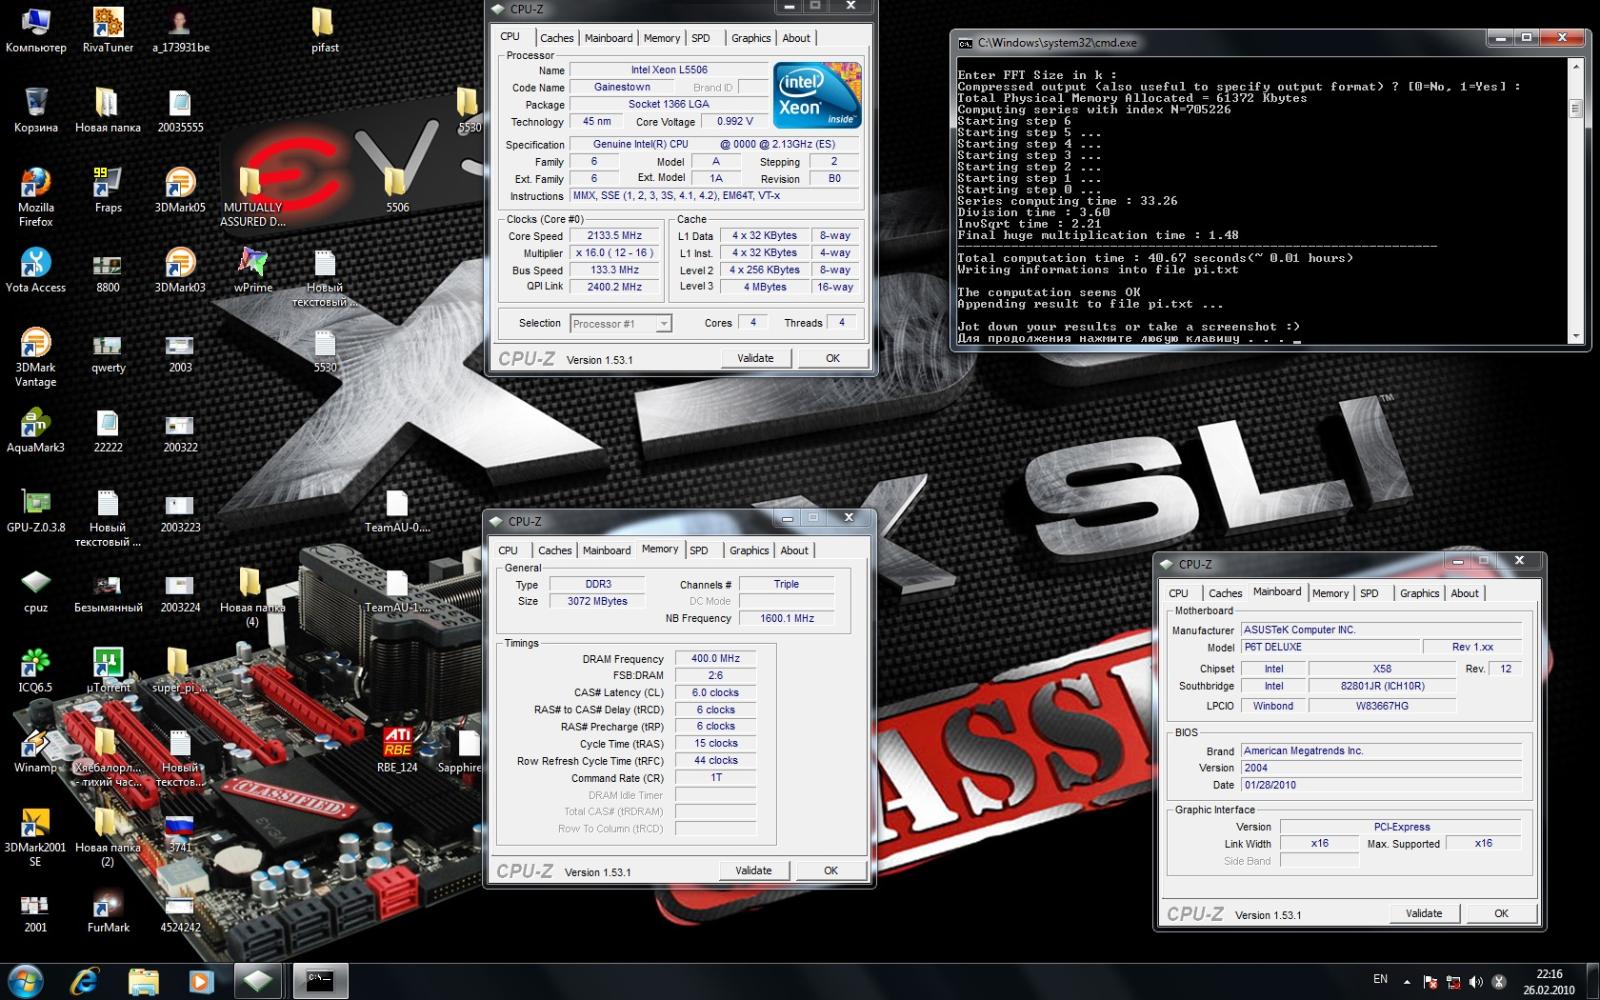The width and height of the screenshot is (1600, 1000).
Task: Click Validate in the Memory CPU-Z window
Action: pyautogui.click(x=753, y=871)
